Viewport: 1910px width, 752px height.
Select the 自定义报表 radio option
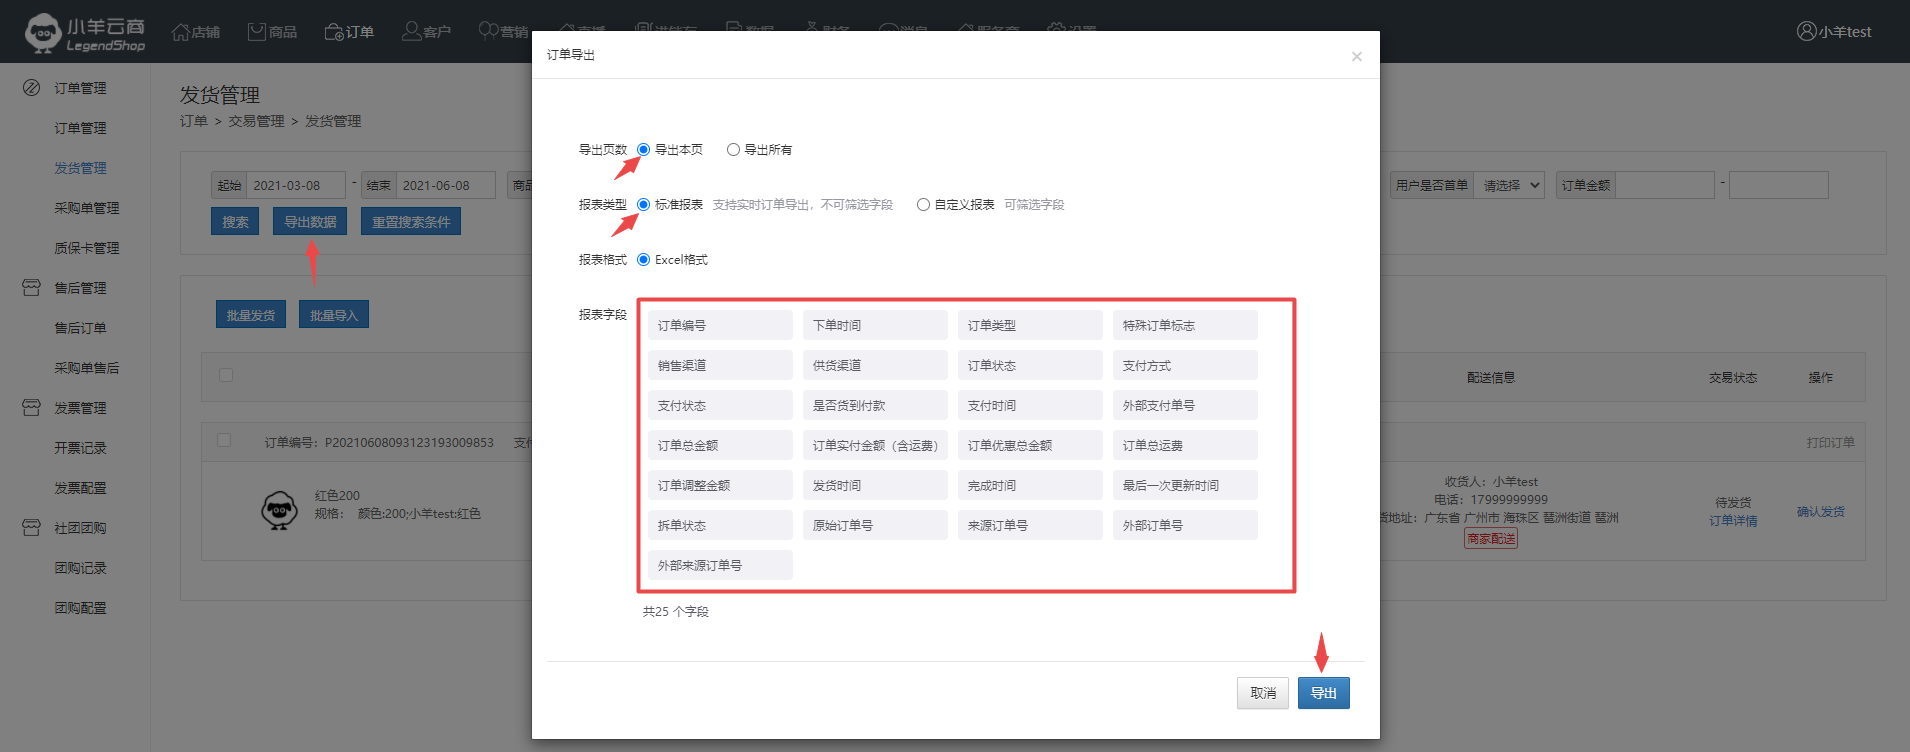923,205
